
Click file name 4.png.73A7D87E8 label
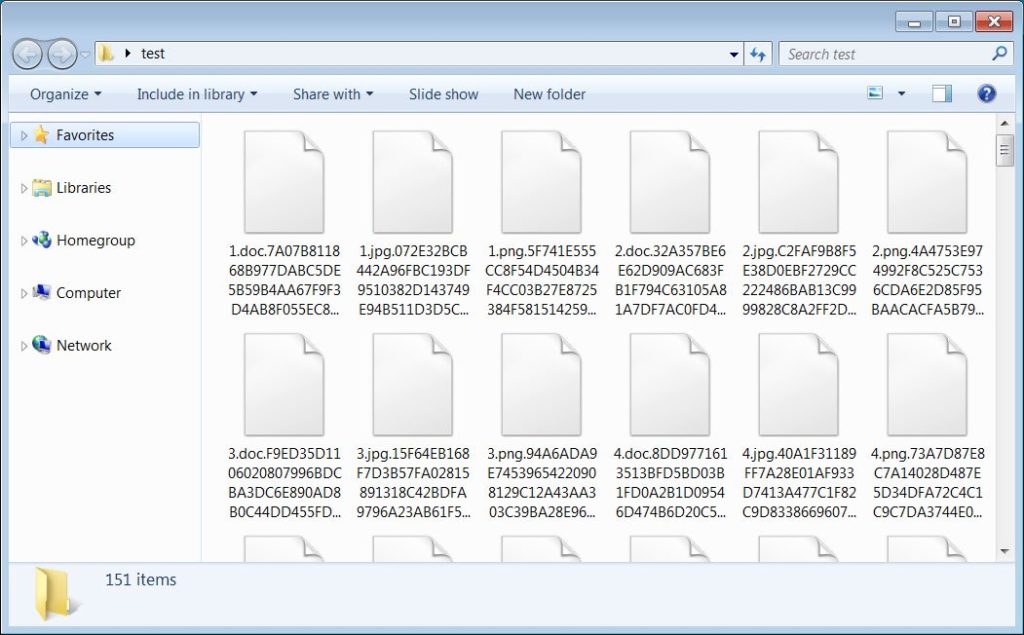point(927,483)
